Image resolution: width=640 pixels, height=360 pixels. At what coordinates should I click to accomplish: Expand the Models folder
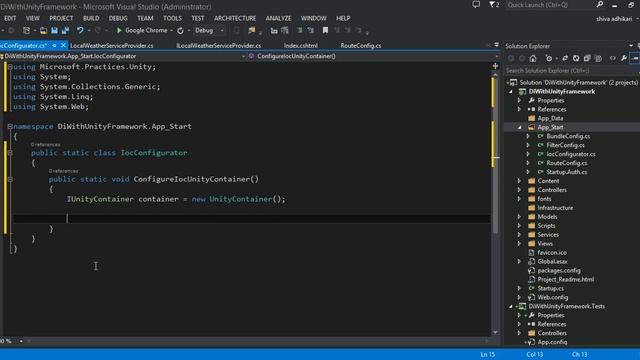click(x=520, y=217)
